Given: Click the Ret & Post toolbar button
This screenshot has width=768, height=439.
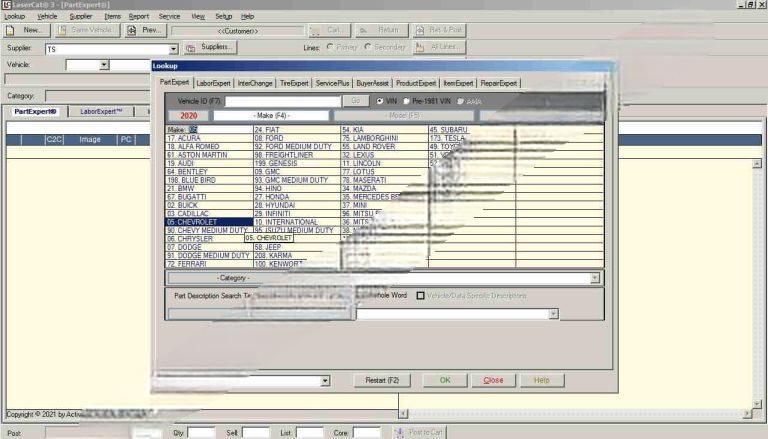Looking at the screenshot, I should tap(439, 30).
